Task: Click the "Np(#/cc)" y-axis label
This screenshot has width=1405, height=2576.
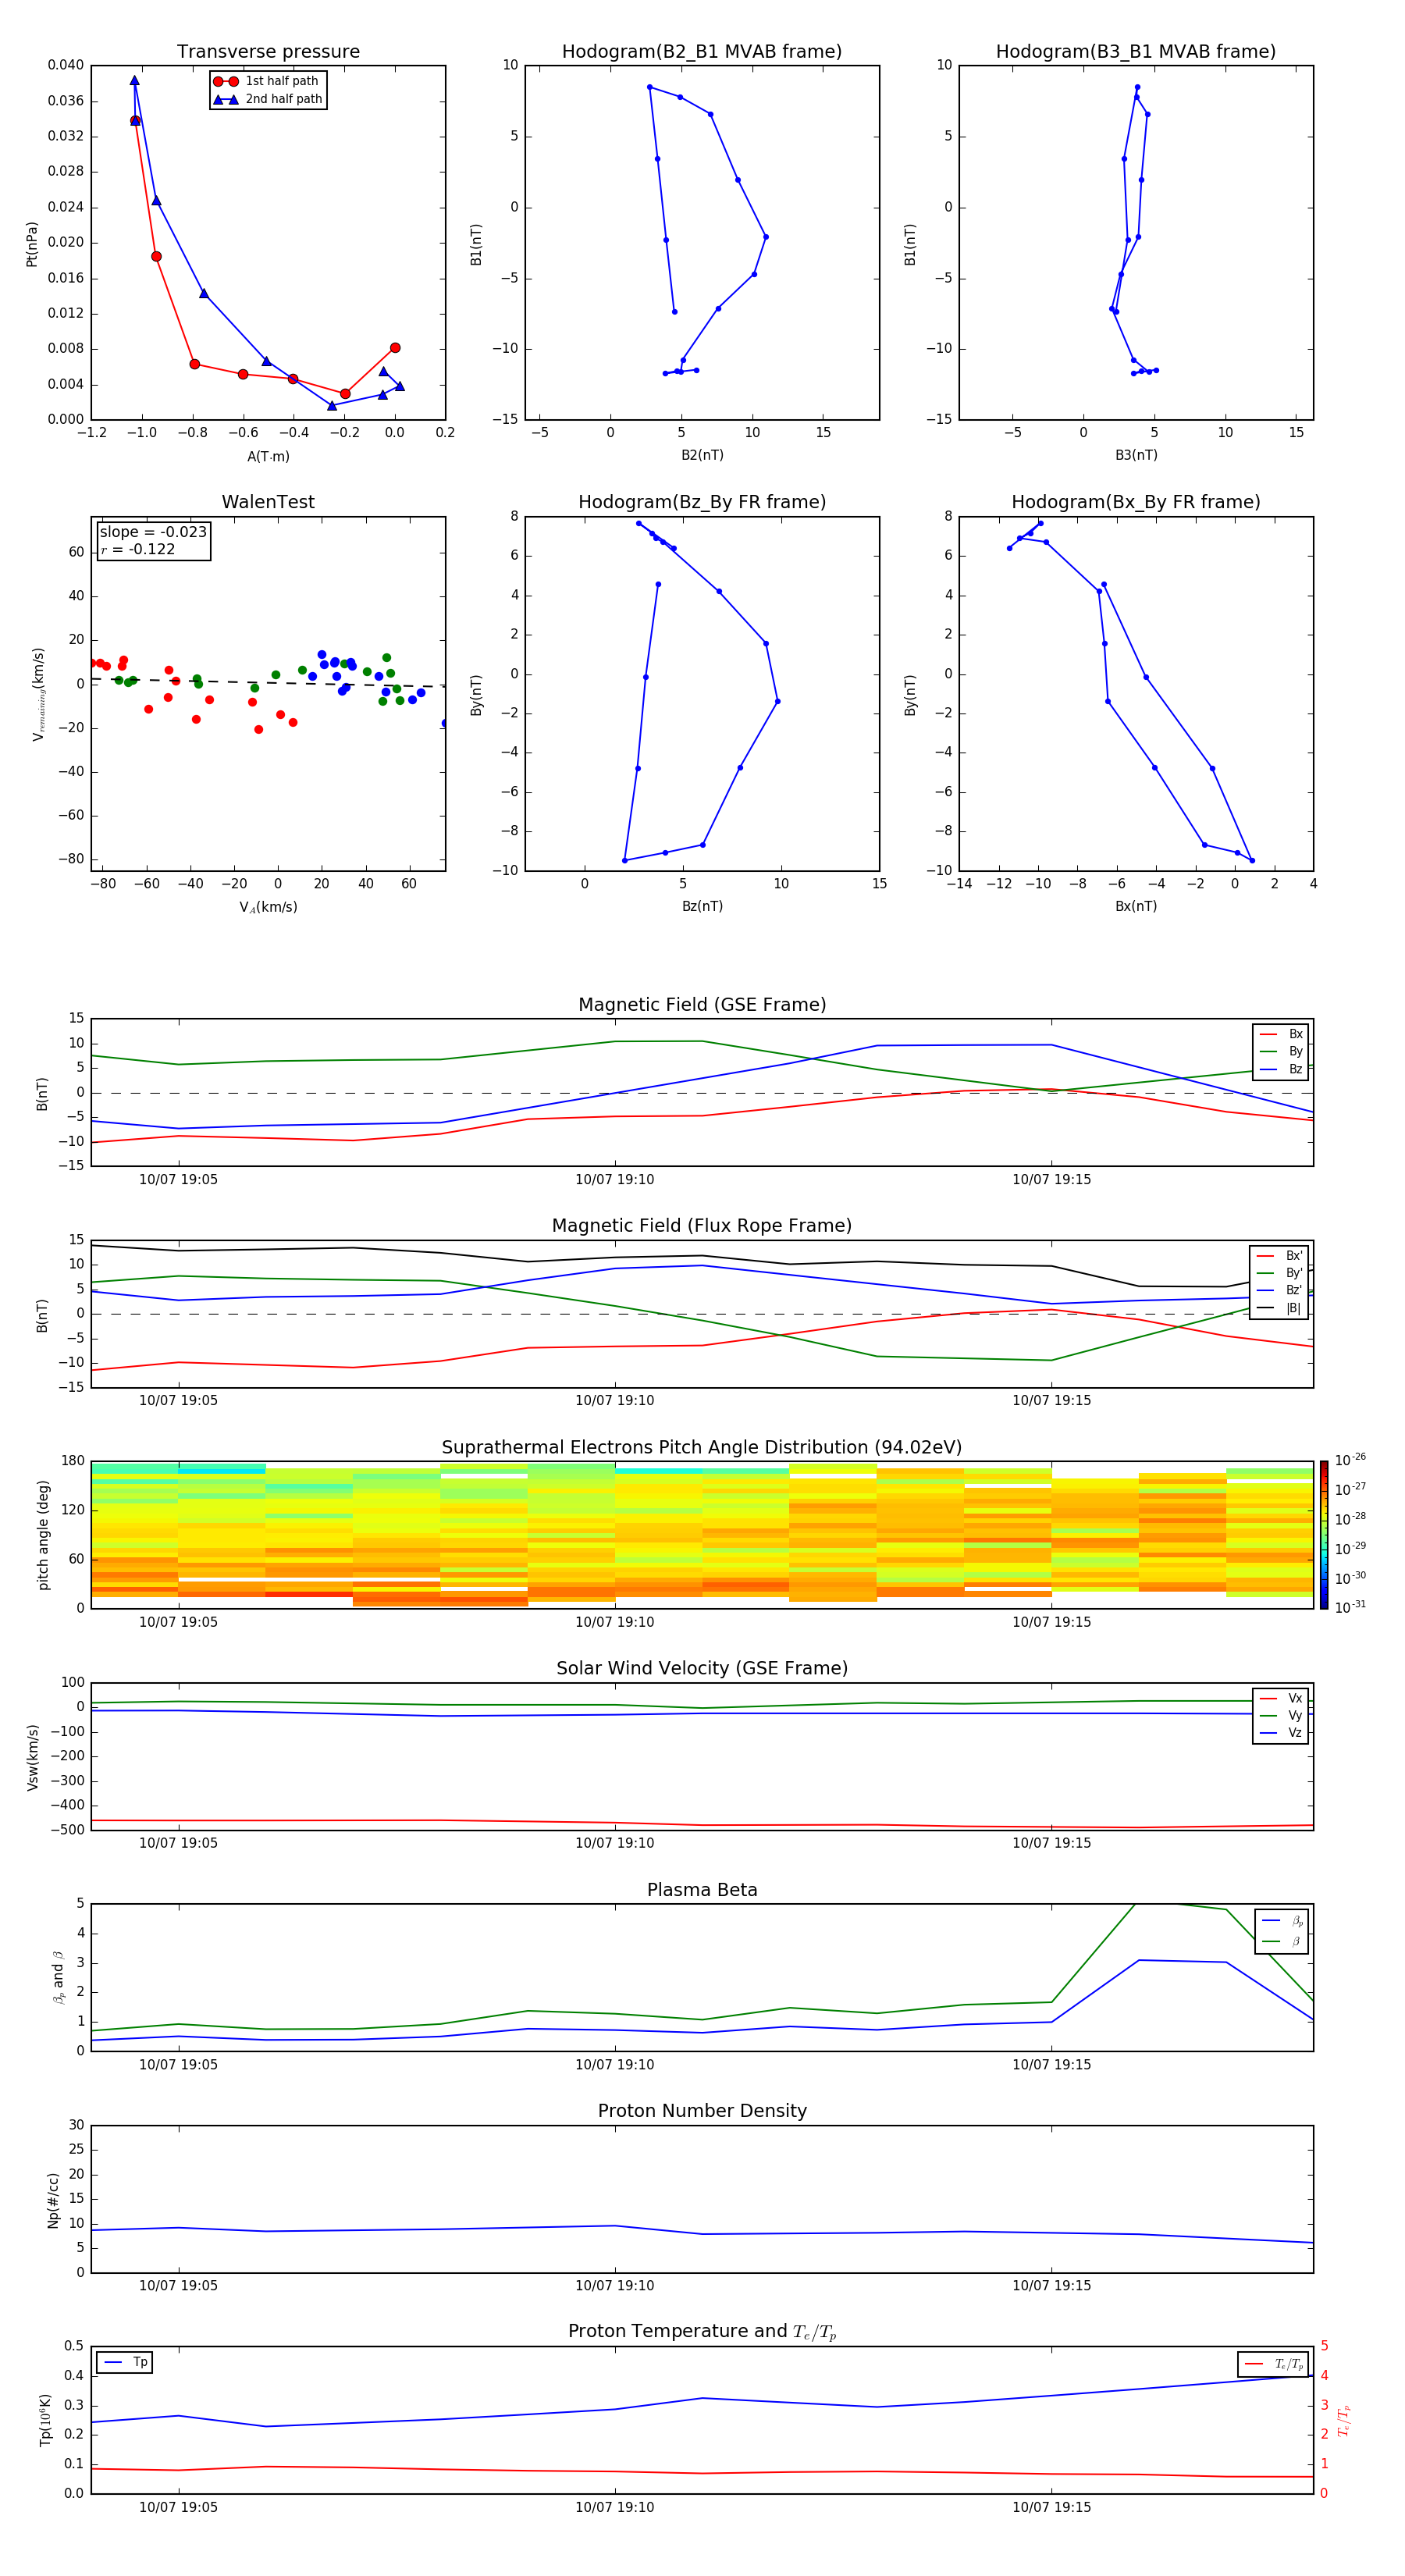Action: [x=54, y=2200]
